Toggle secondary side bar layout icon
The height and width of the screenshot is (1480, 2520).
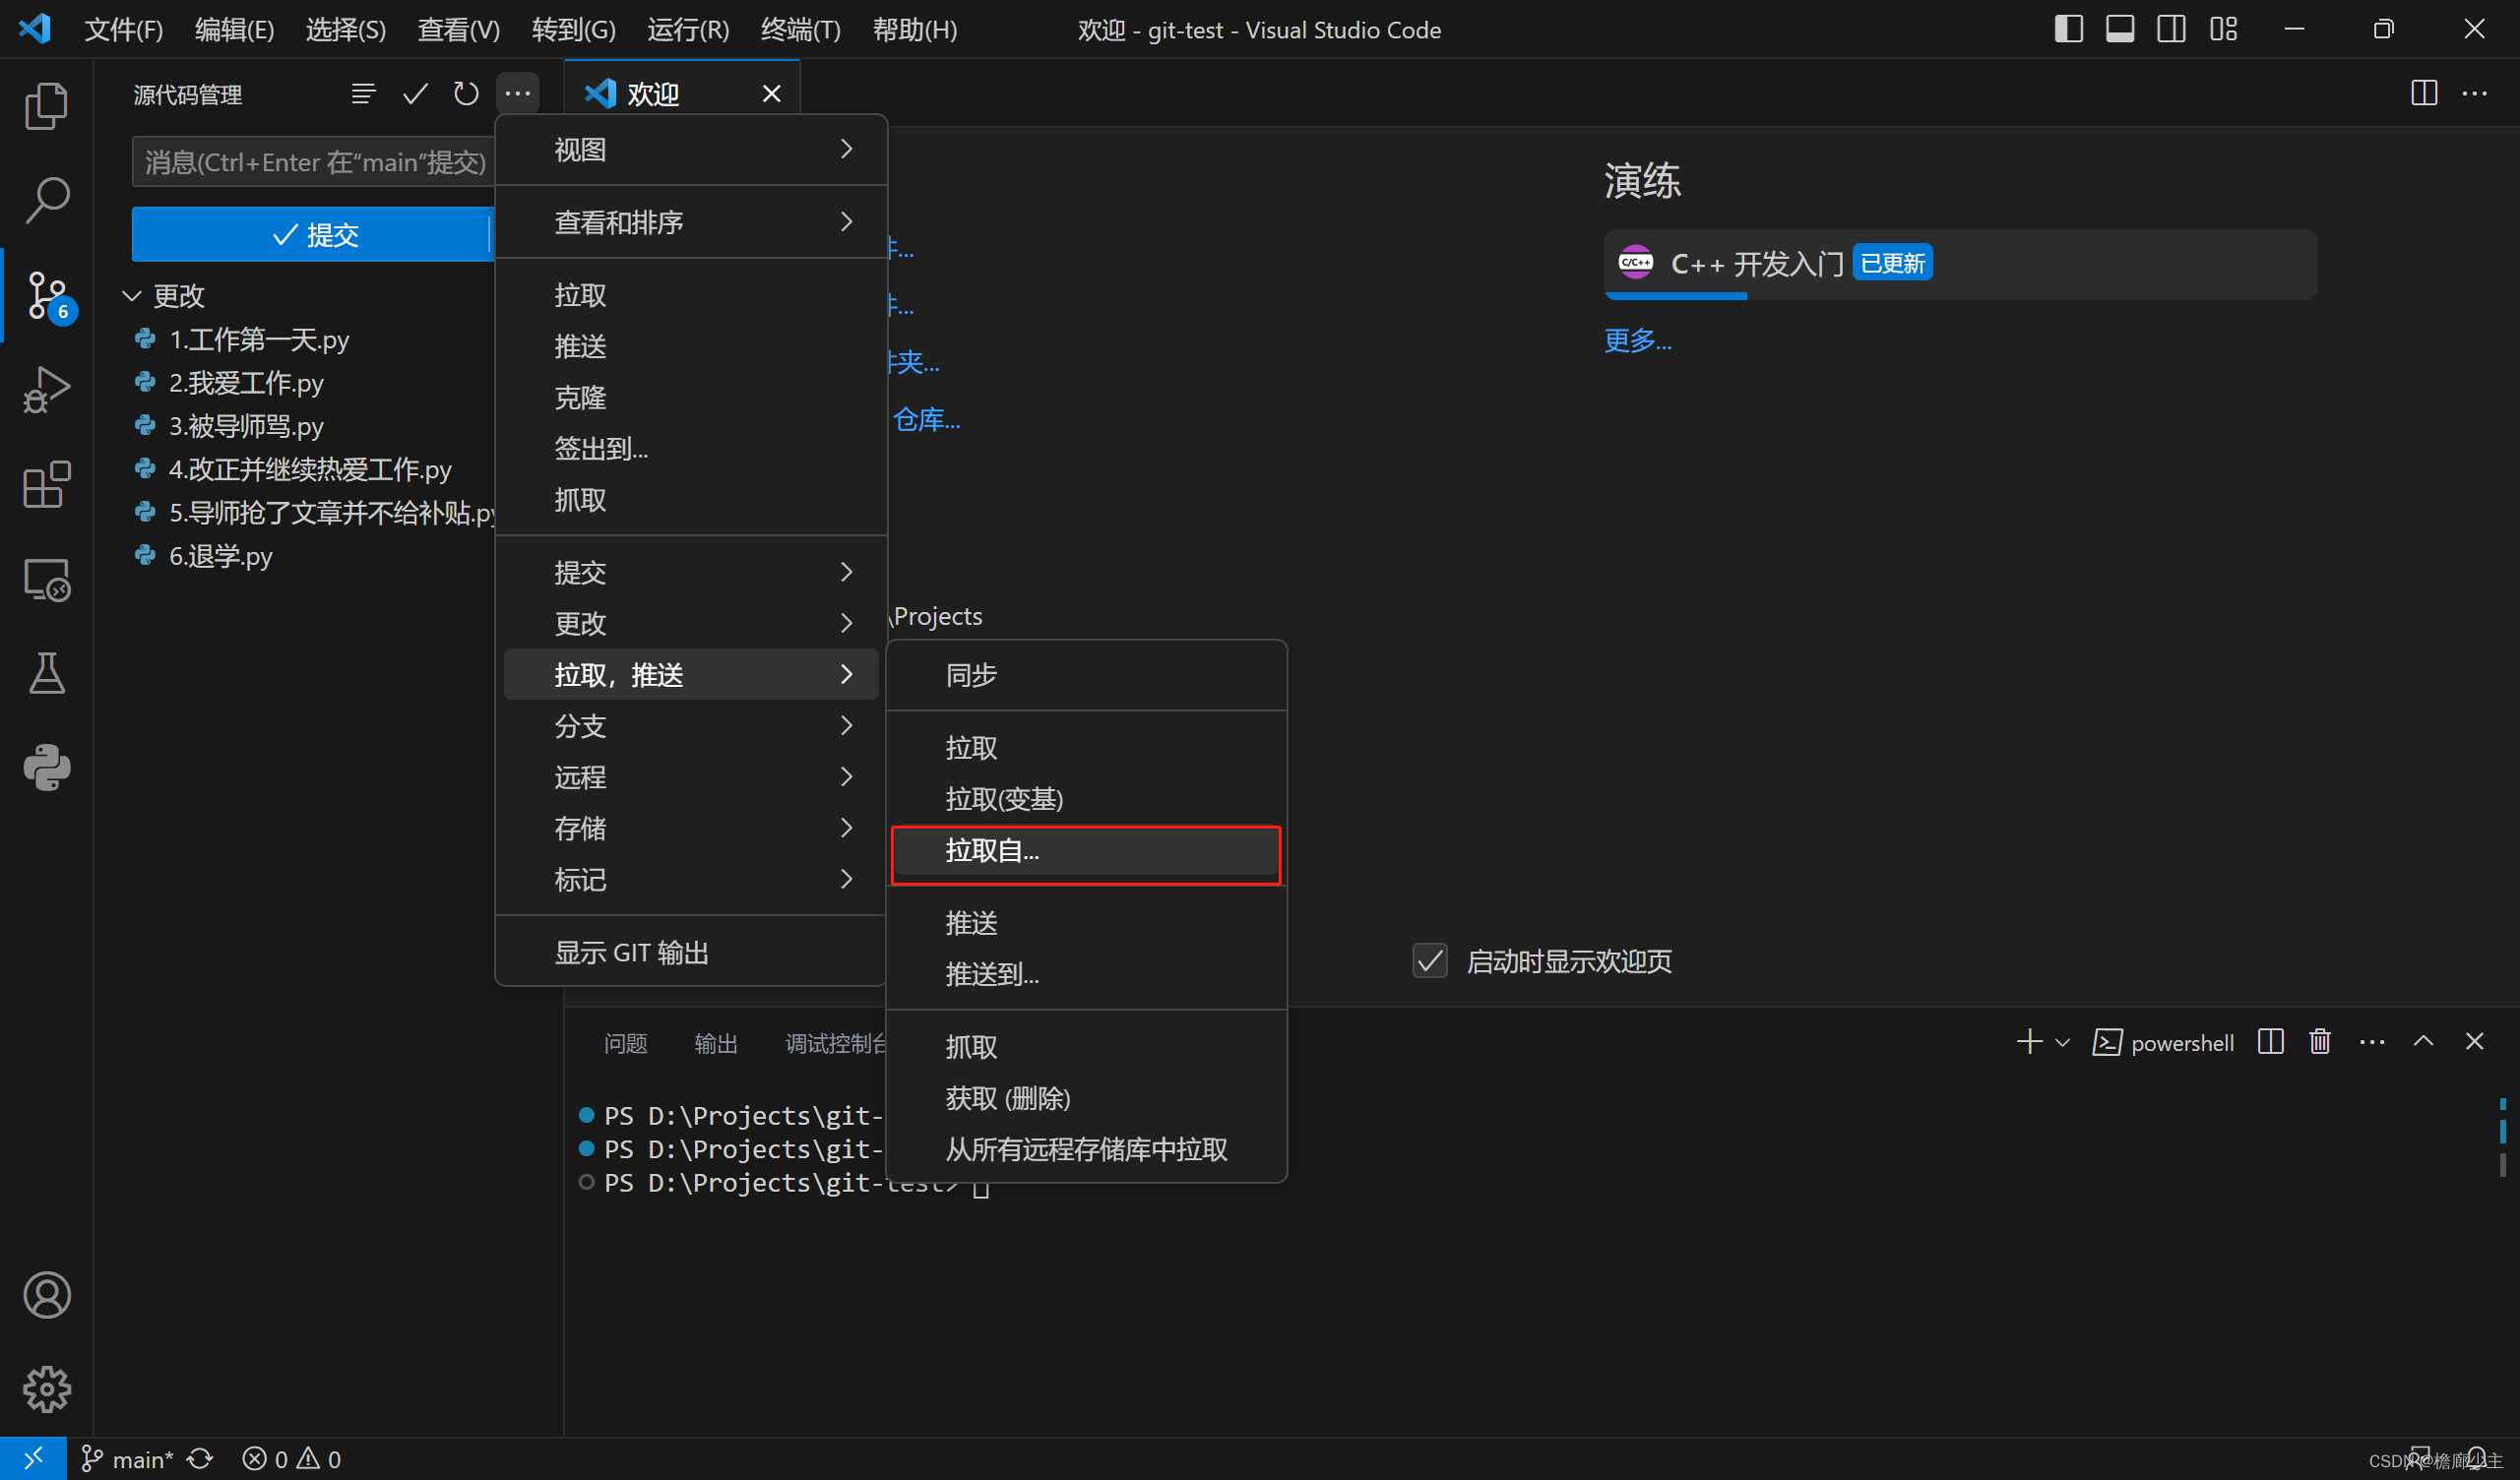click(2171, 29)
